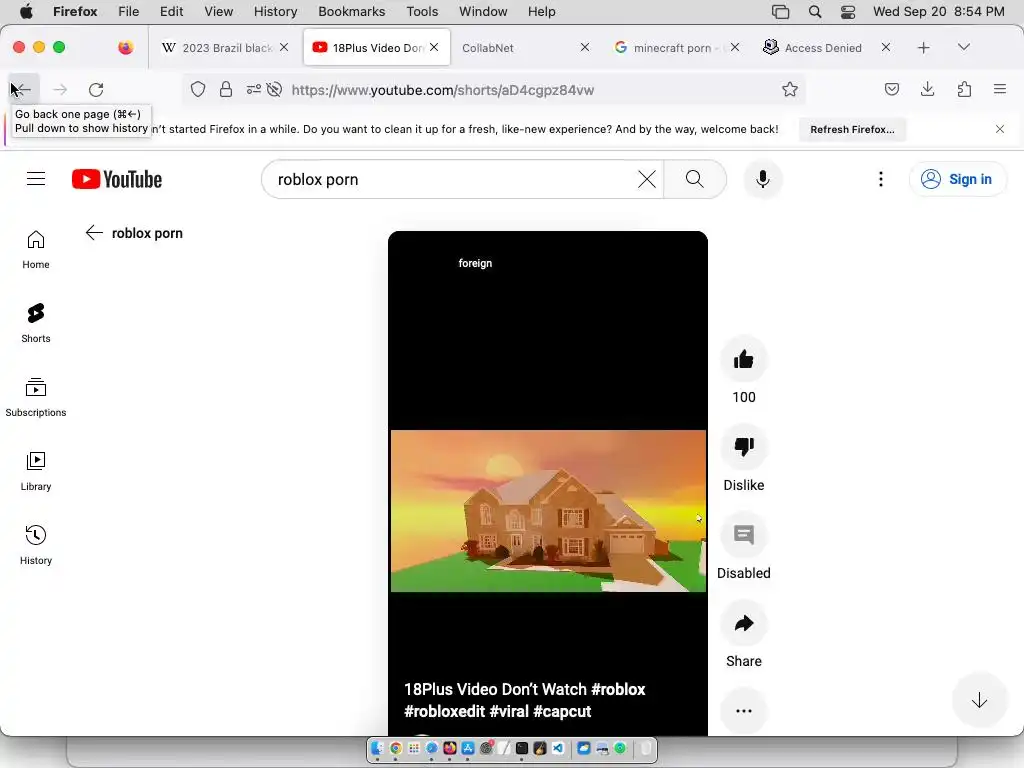This screenshot has width=1024, height=768.
Task: Clear the YouTube search box text
Action: pos(647,179)
